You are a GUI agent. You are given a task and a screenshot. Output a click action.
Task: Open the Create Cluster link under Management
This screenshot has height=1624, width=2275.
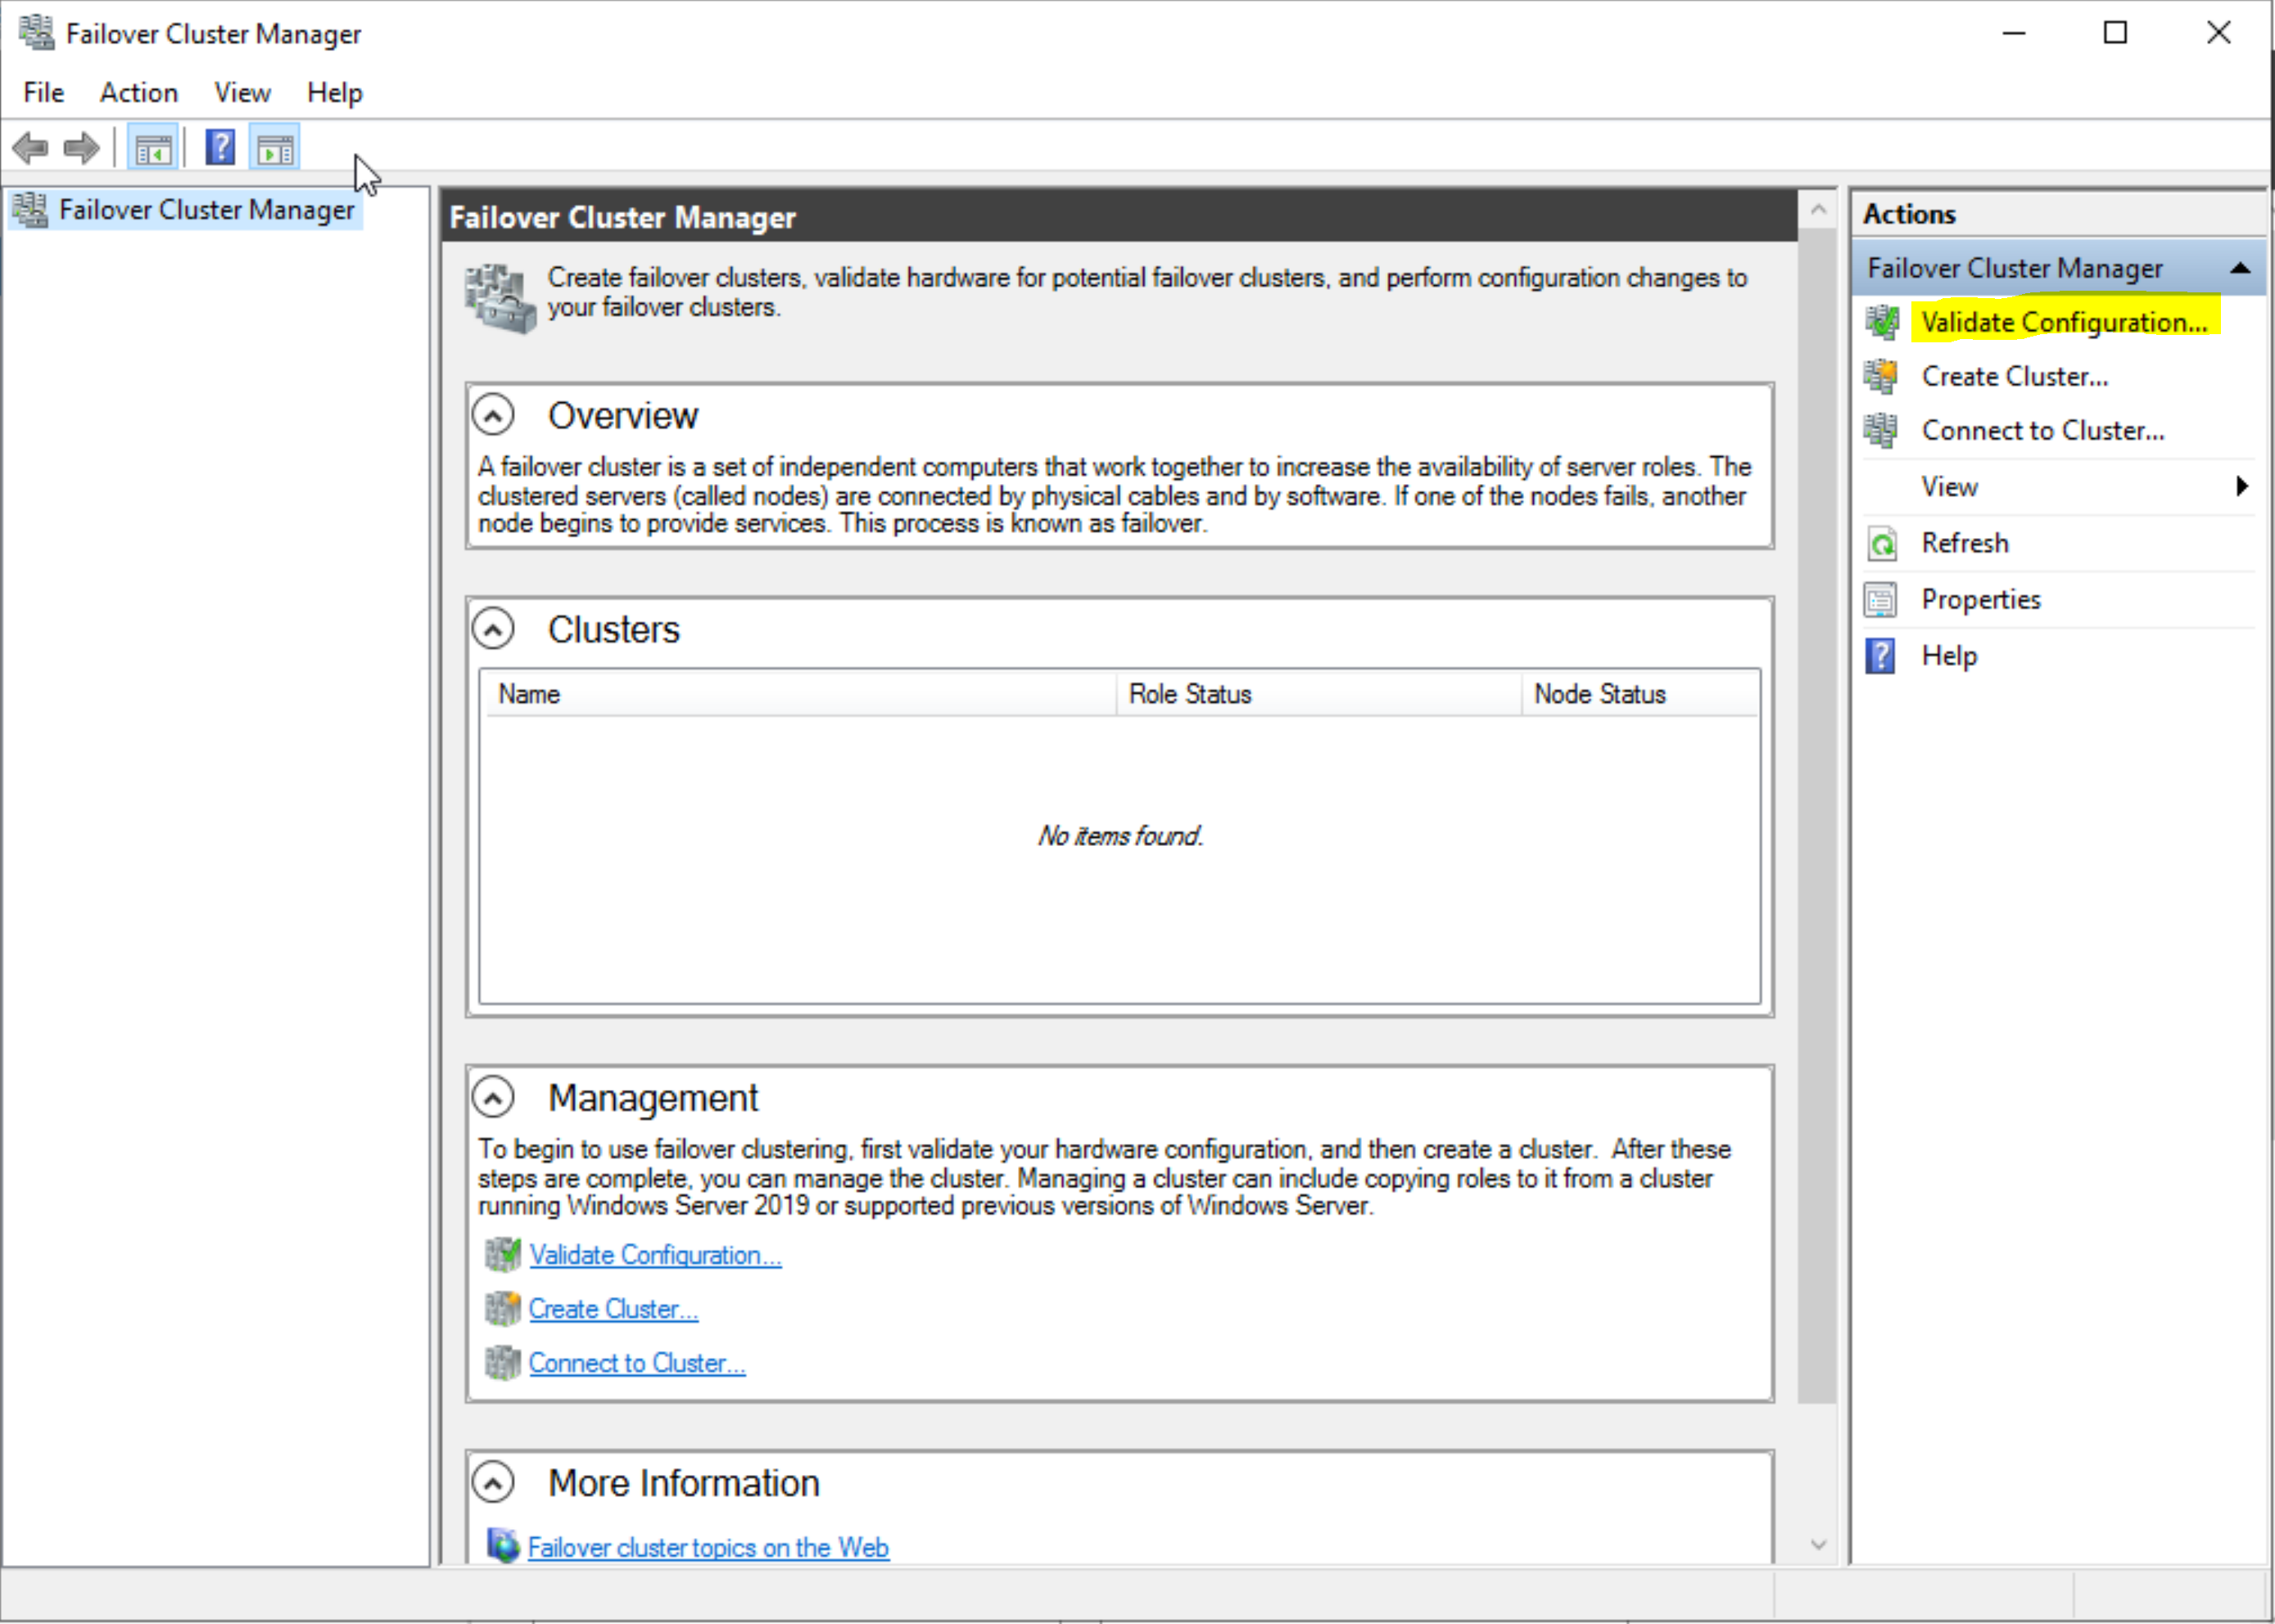pos(613,1309)
